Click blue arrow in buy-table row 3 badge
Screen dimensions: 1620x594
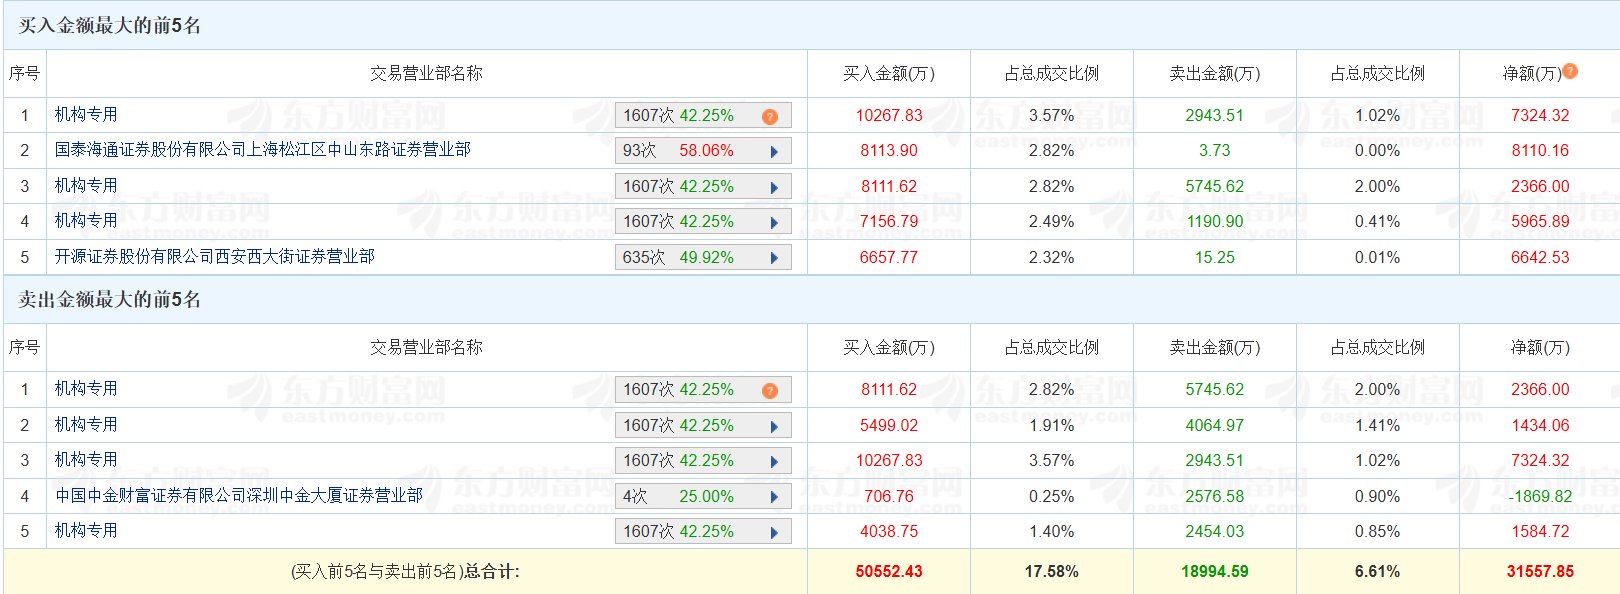pyautogui.click(x=774, y=187)
